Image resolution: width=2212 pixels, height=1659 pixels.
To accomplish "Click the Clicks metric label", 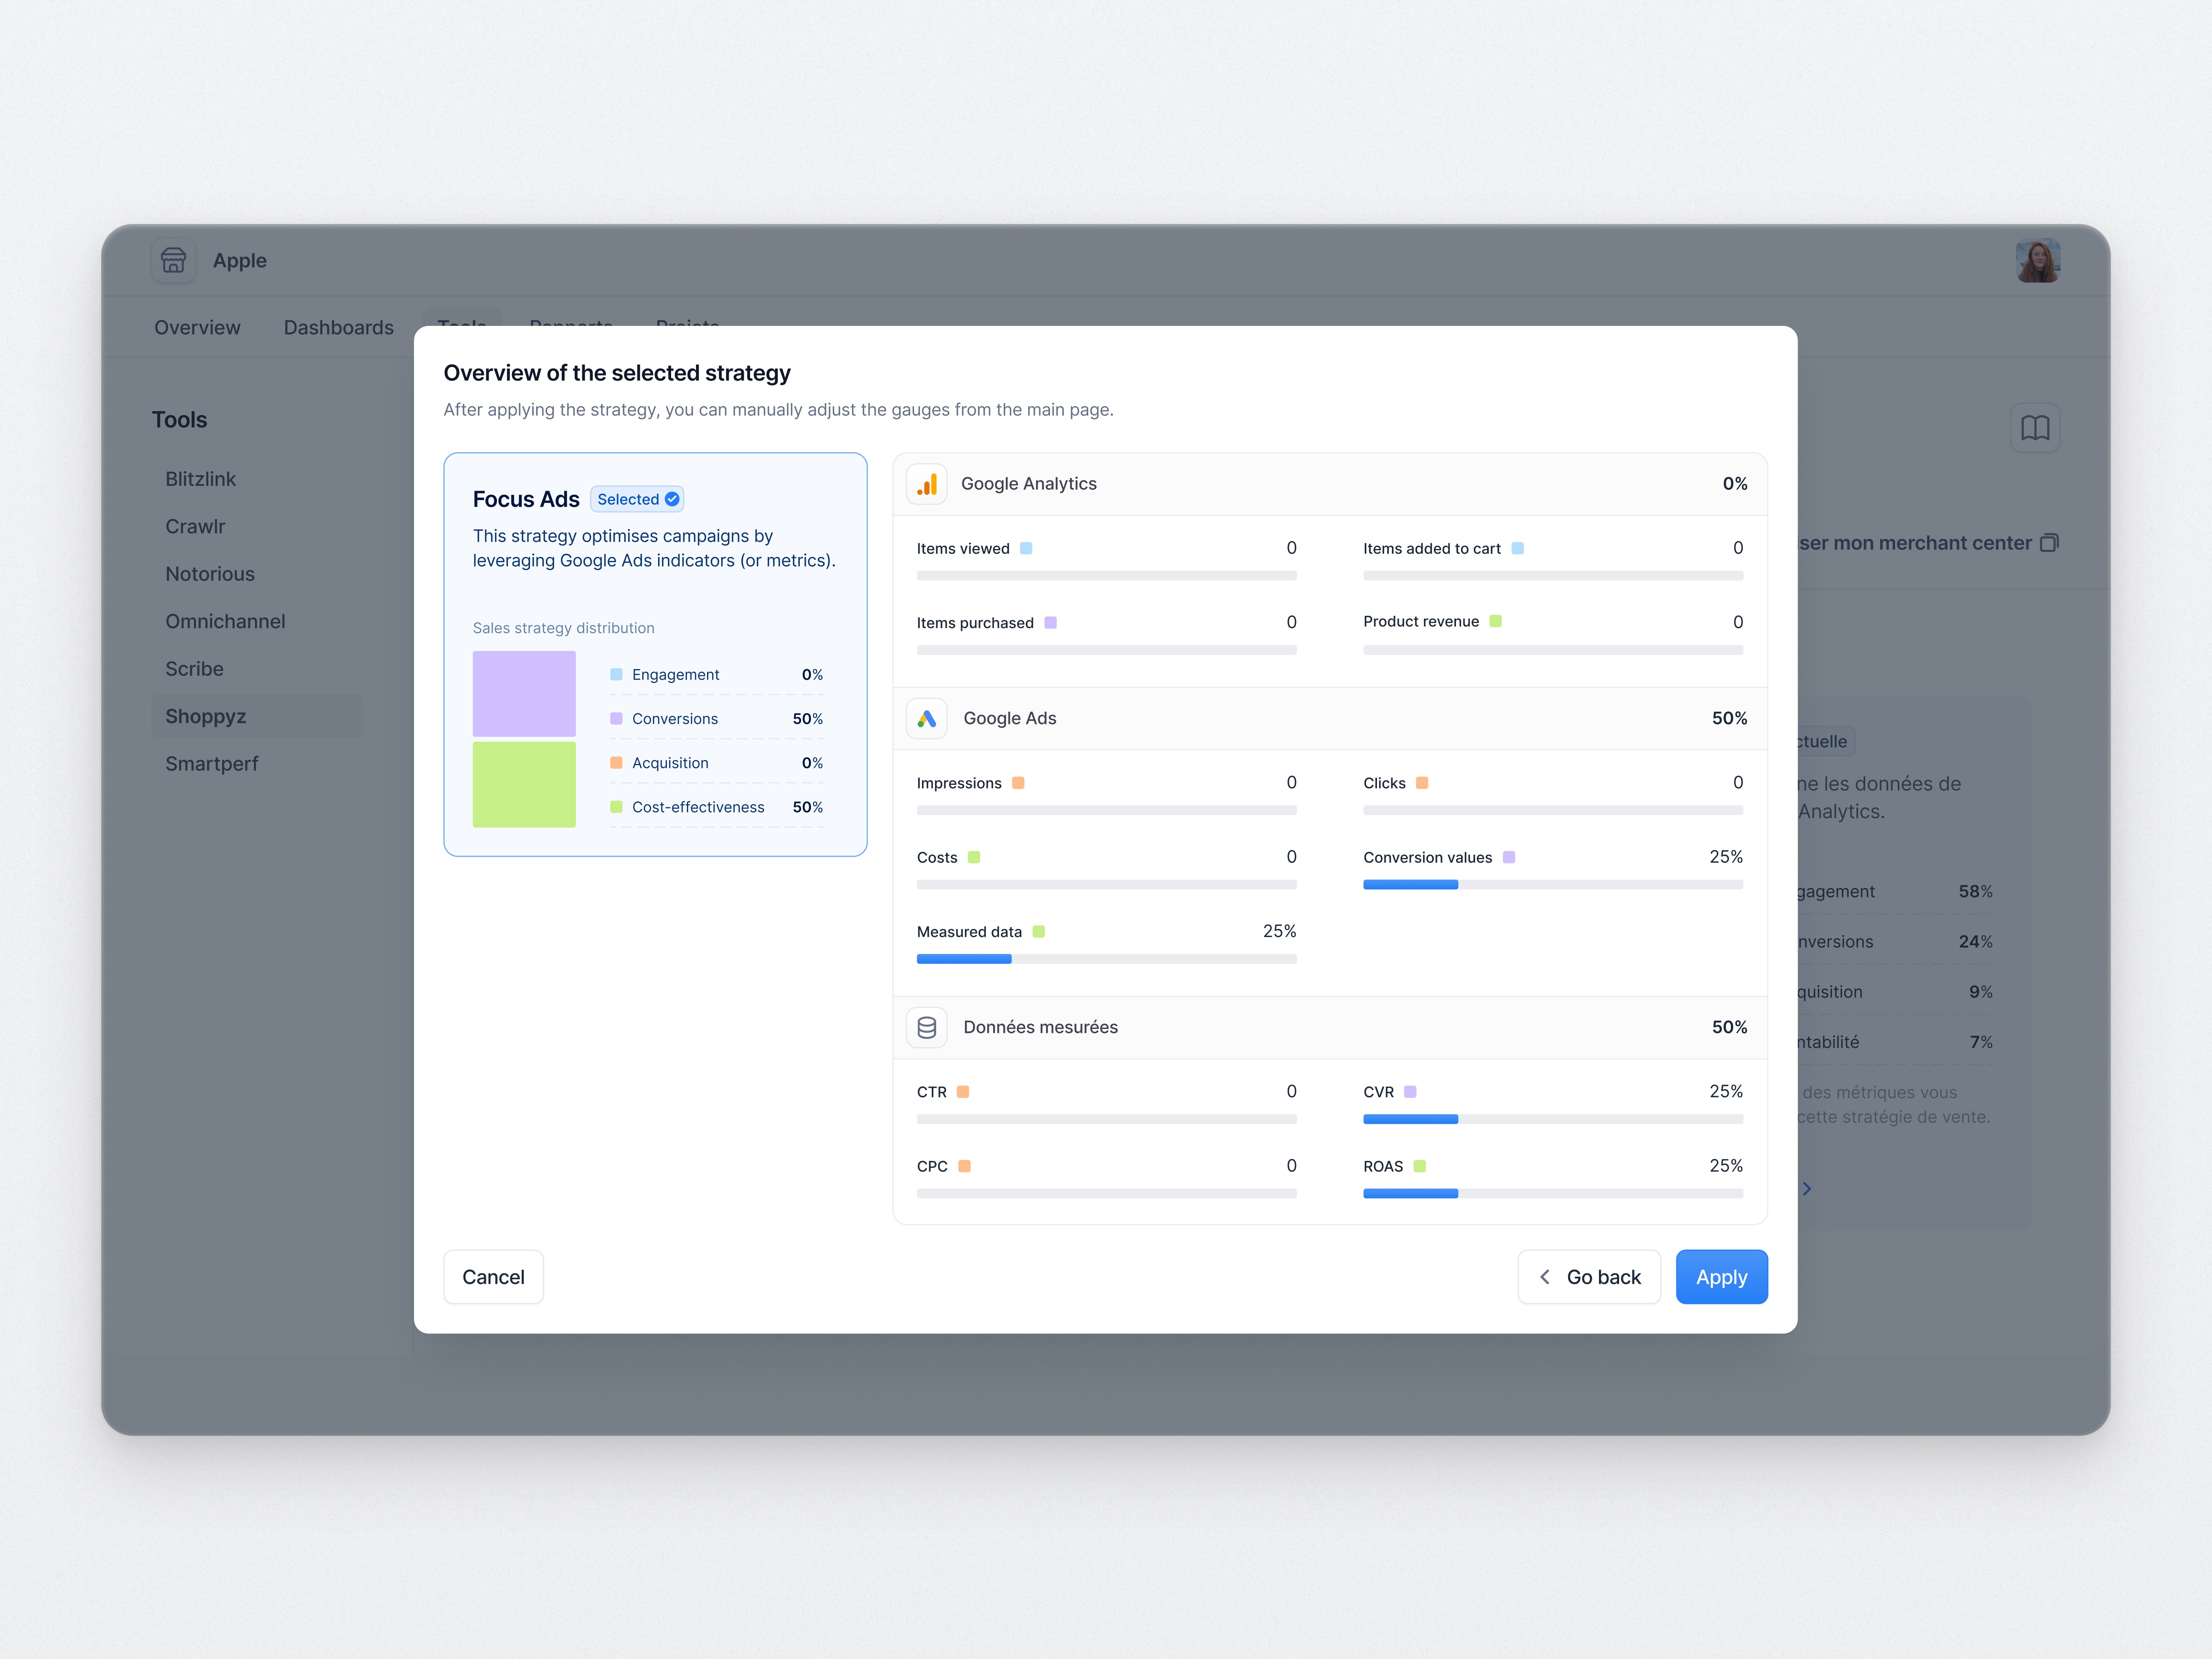I will click(1384, 783).
